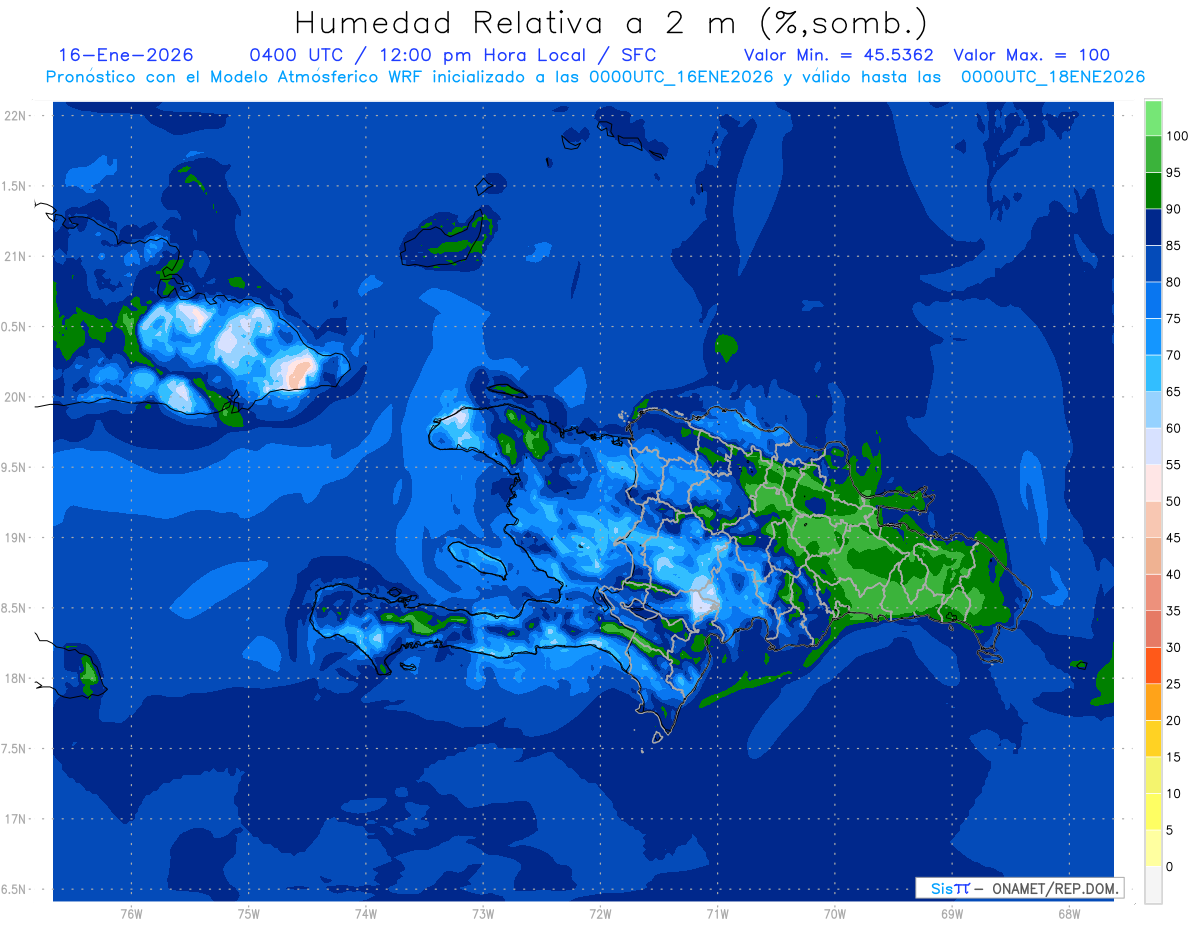
Task: Click the "18N" latitude label
Action: (x=15, y=678)
